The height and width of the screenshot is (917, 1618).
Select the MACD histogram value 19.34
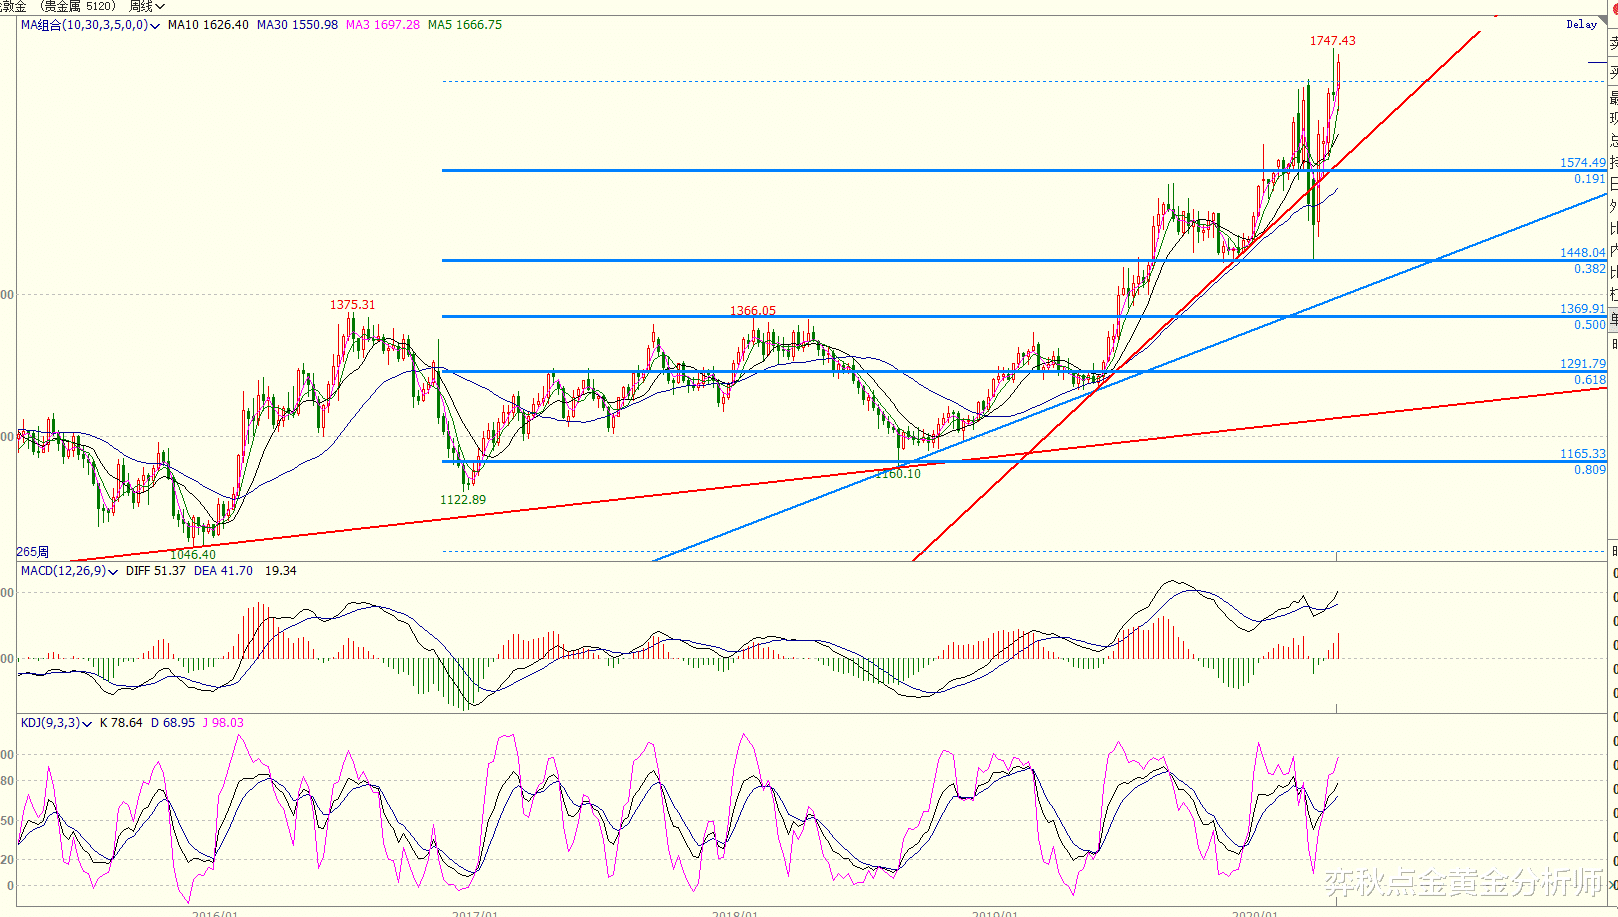[x=280, y=571]
